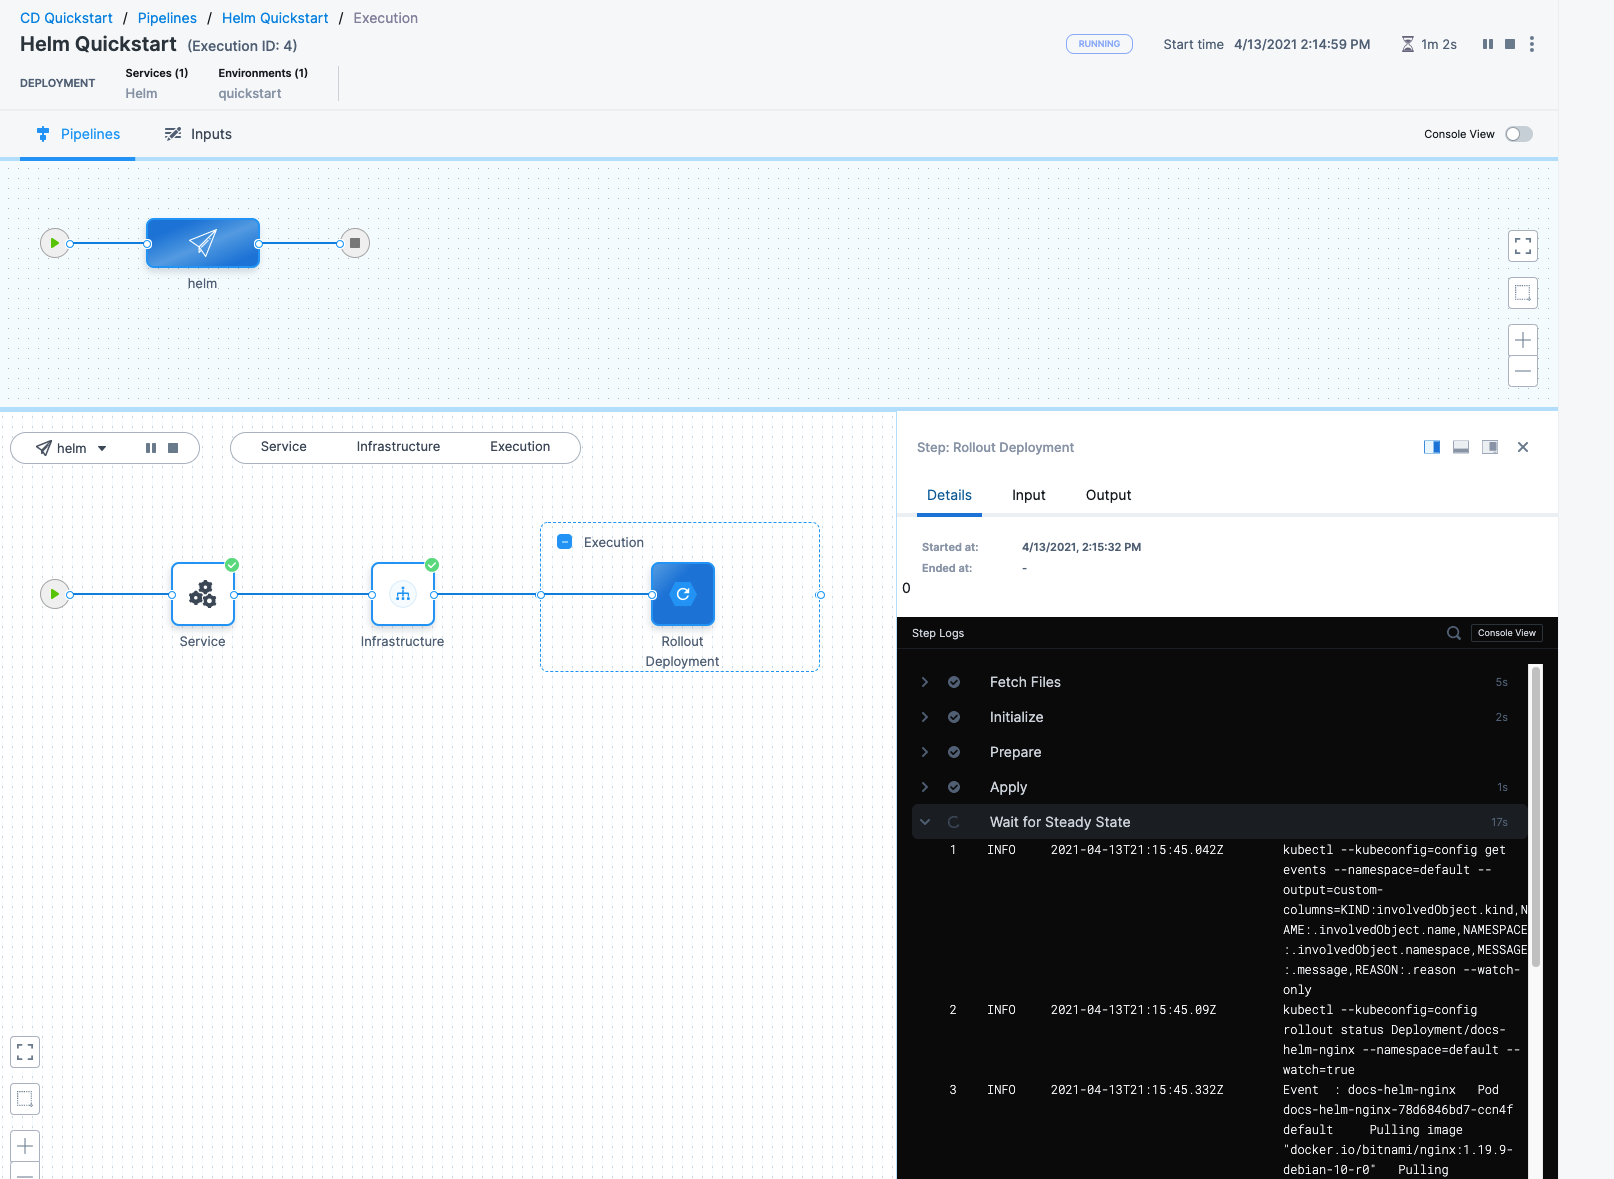Click the Fetch Files success check icon
This screenshot has height=1179, width=1614.
pyautogui.click(x=954, y=682)
